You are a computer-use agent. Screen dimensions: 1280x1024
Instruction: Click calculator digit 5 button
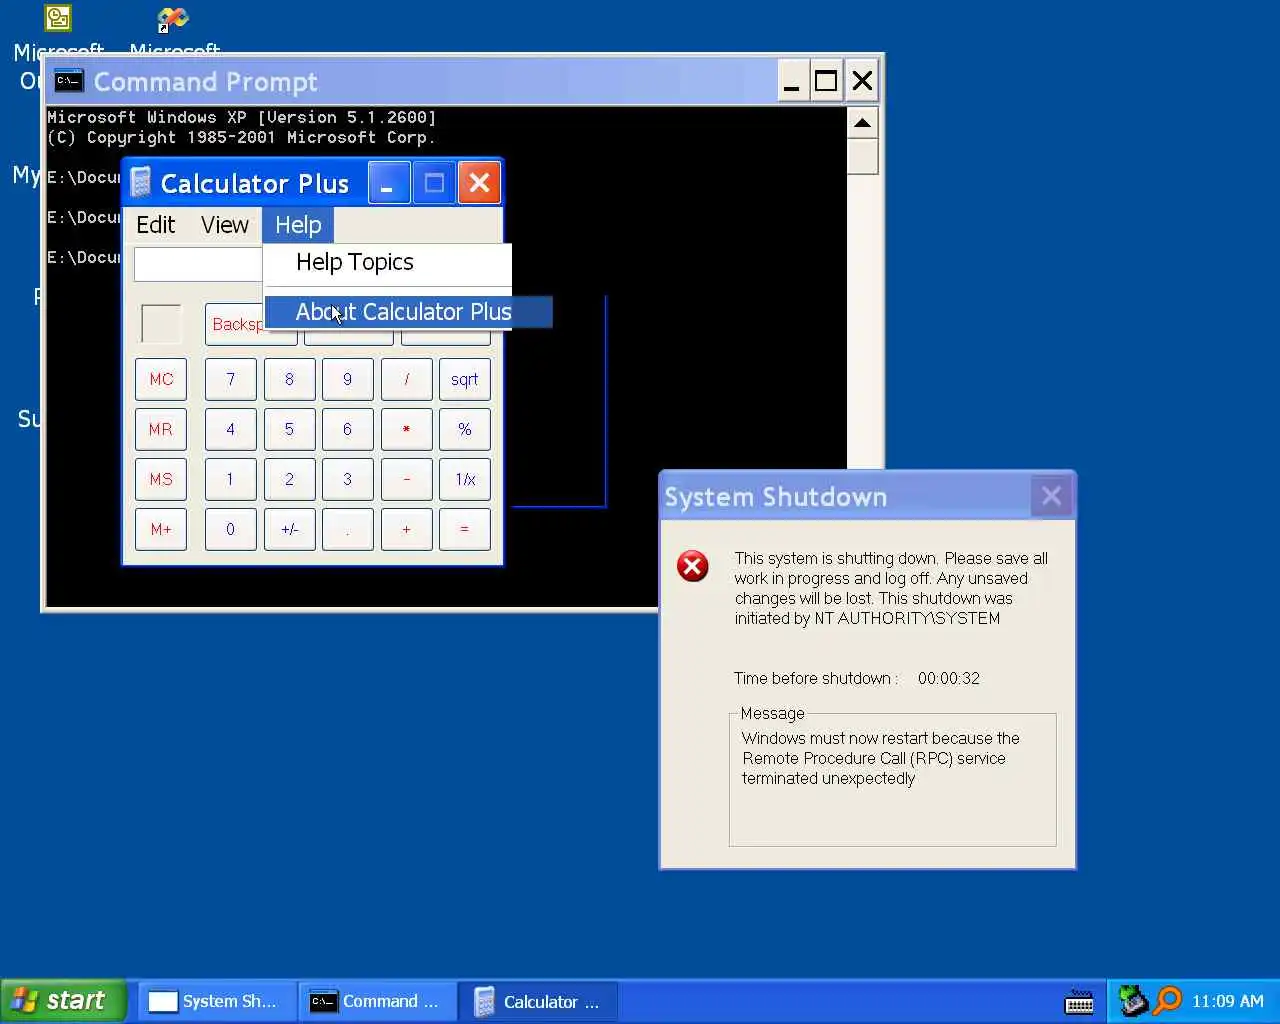point(289,429)
